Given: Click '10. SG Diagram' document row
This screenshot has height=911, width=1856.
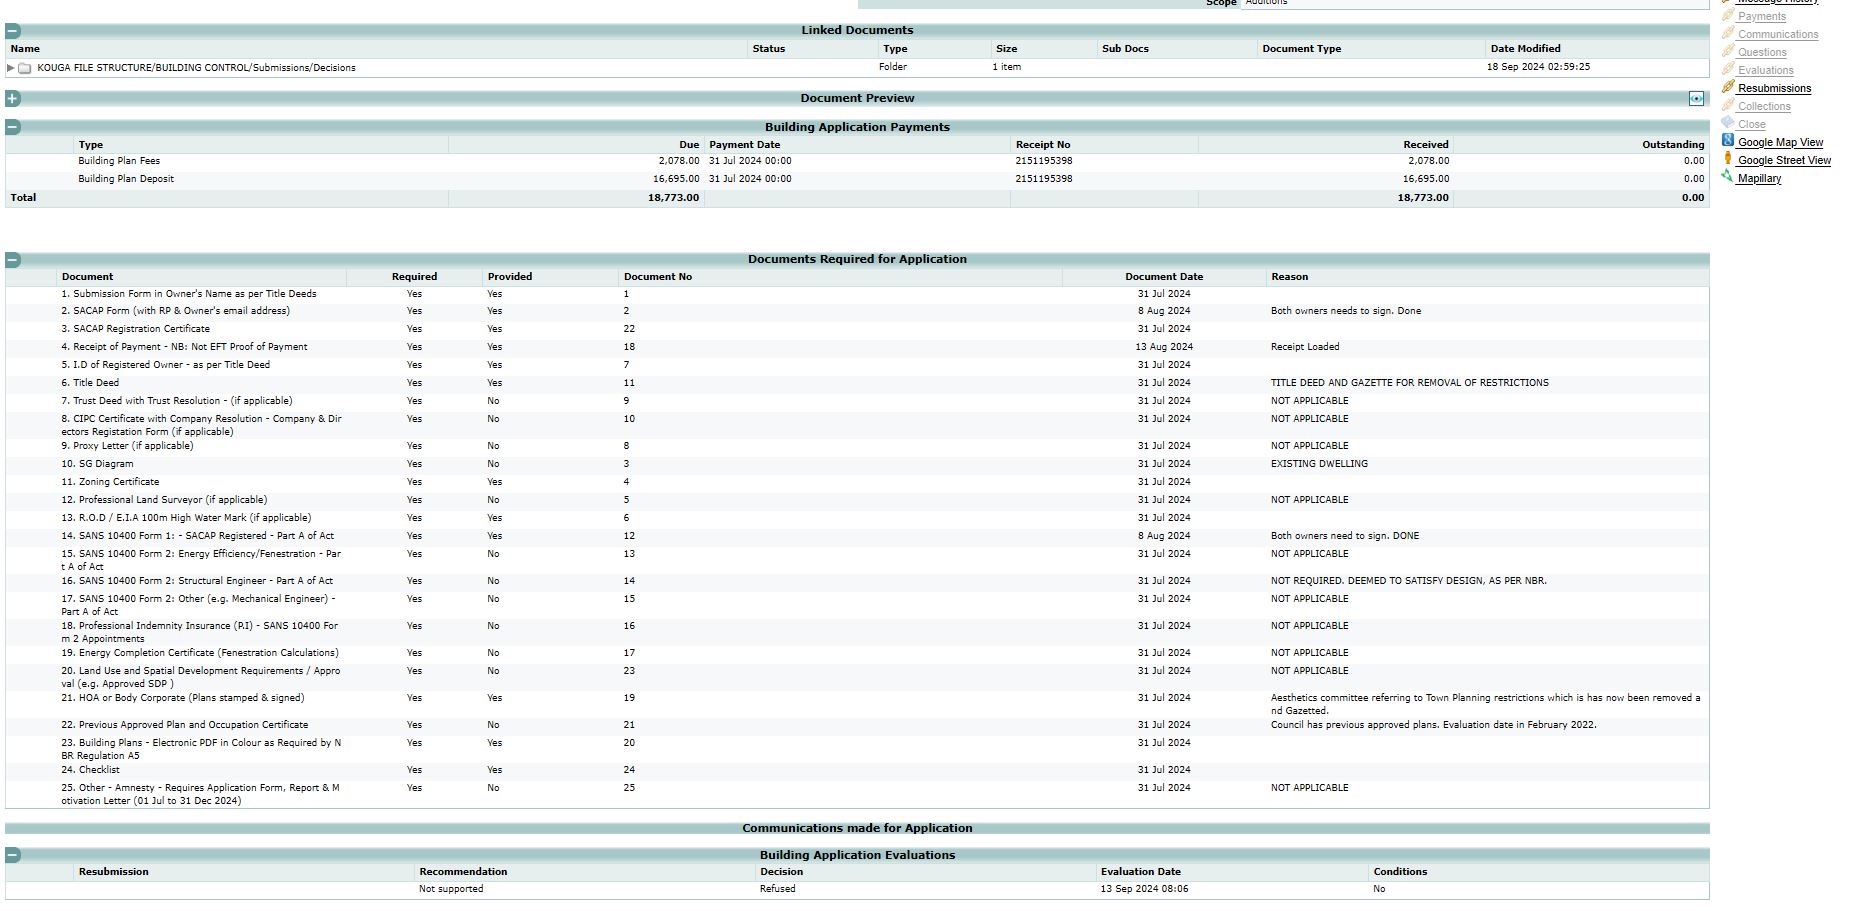Looking at the screenshot, I should pyautogui.click(x=97, y=464).
